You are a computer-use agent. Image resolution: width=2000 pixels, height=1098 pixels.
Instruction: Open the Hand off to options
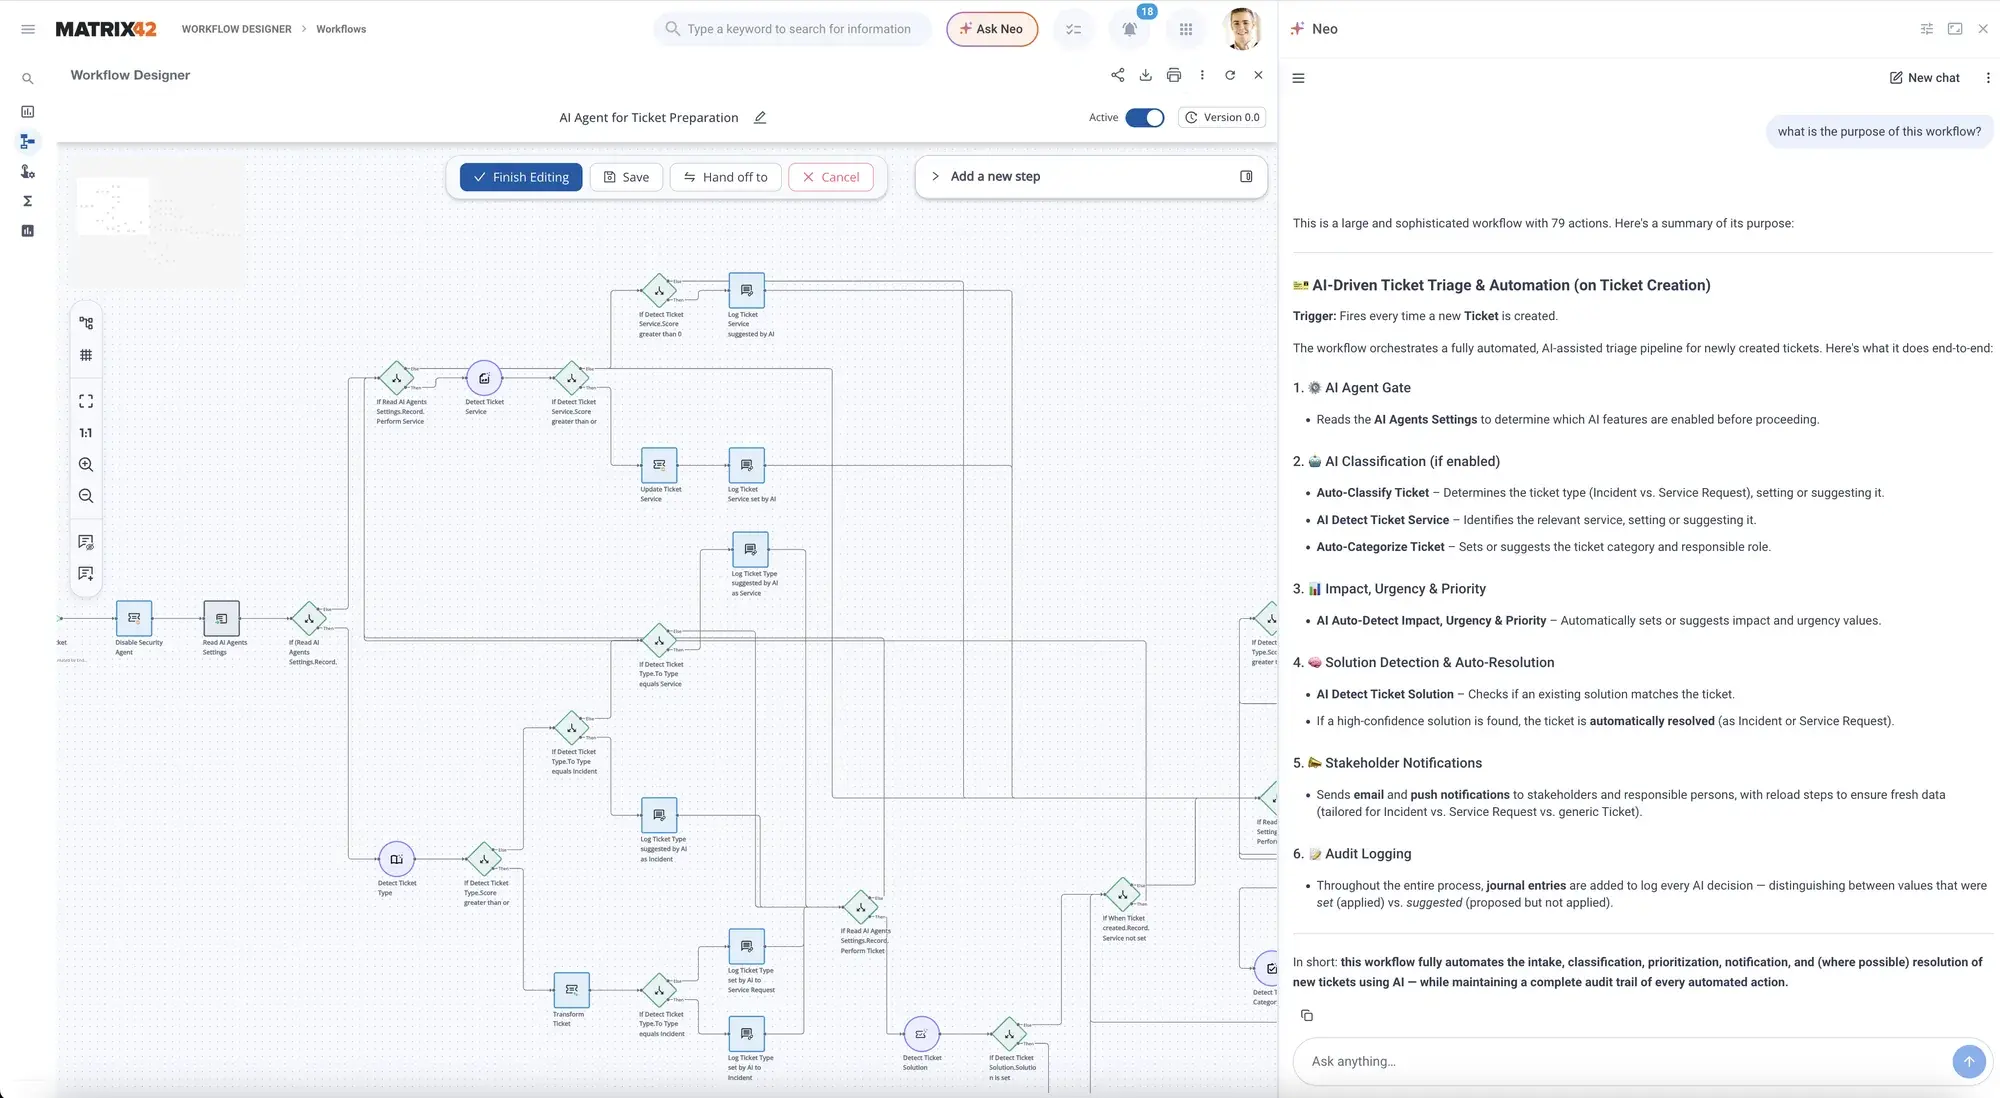[726, 177]
